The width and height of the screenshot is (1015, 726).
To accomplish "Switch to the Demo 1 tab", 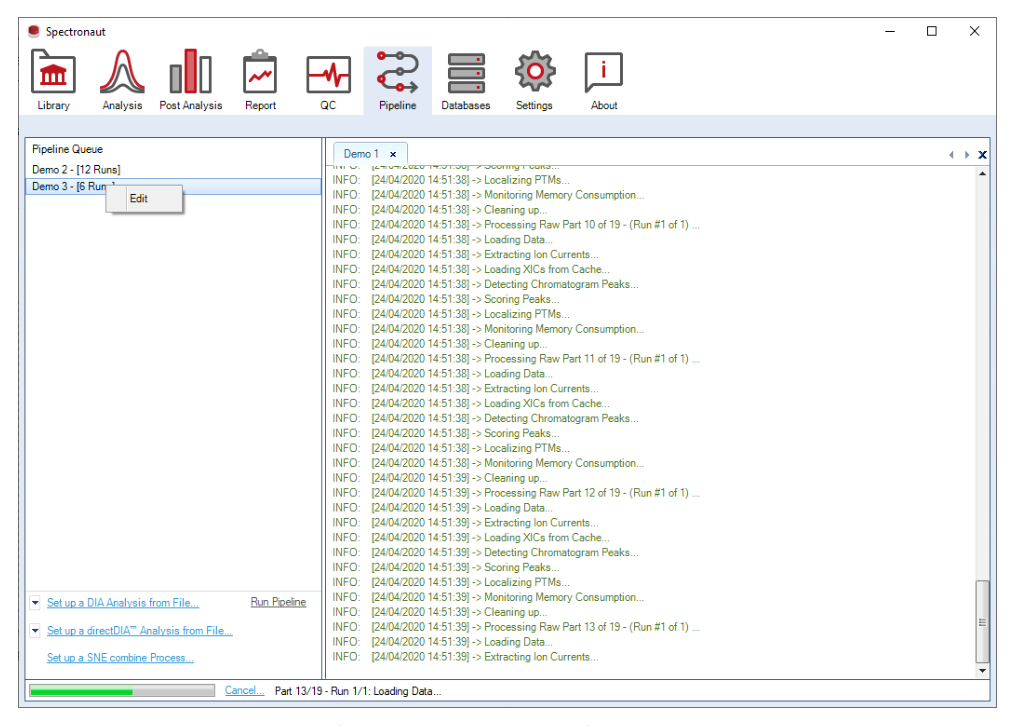I will coord(361,154).
